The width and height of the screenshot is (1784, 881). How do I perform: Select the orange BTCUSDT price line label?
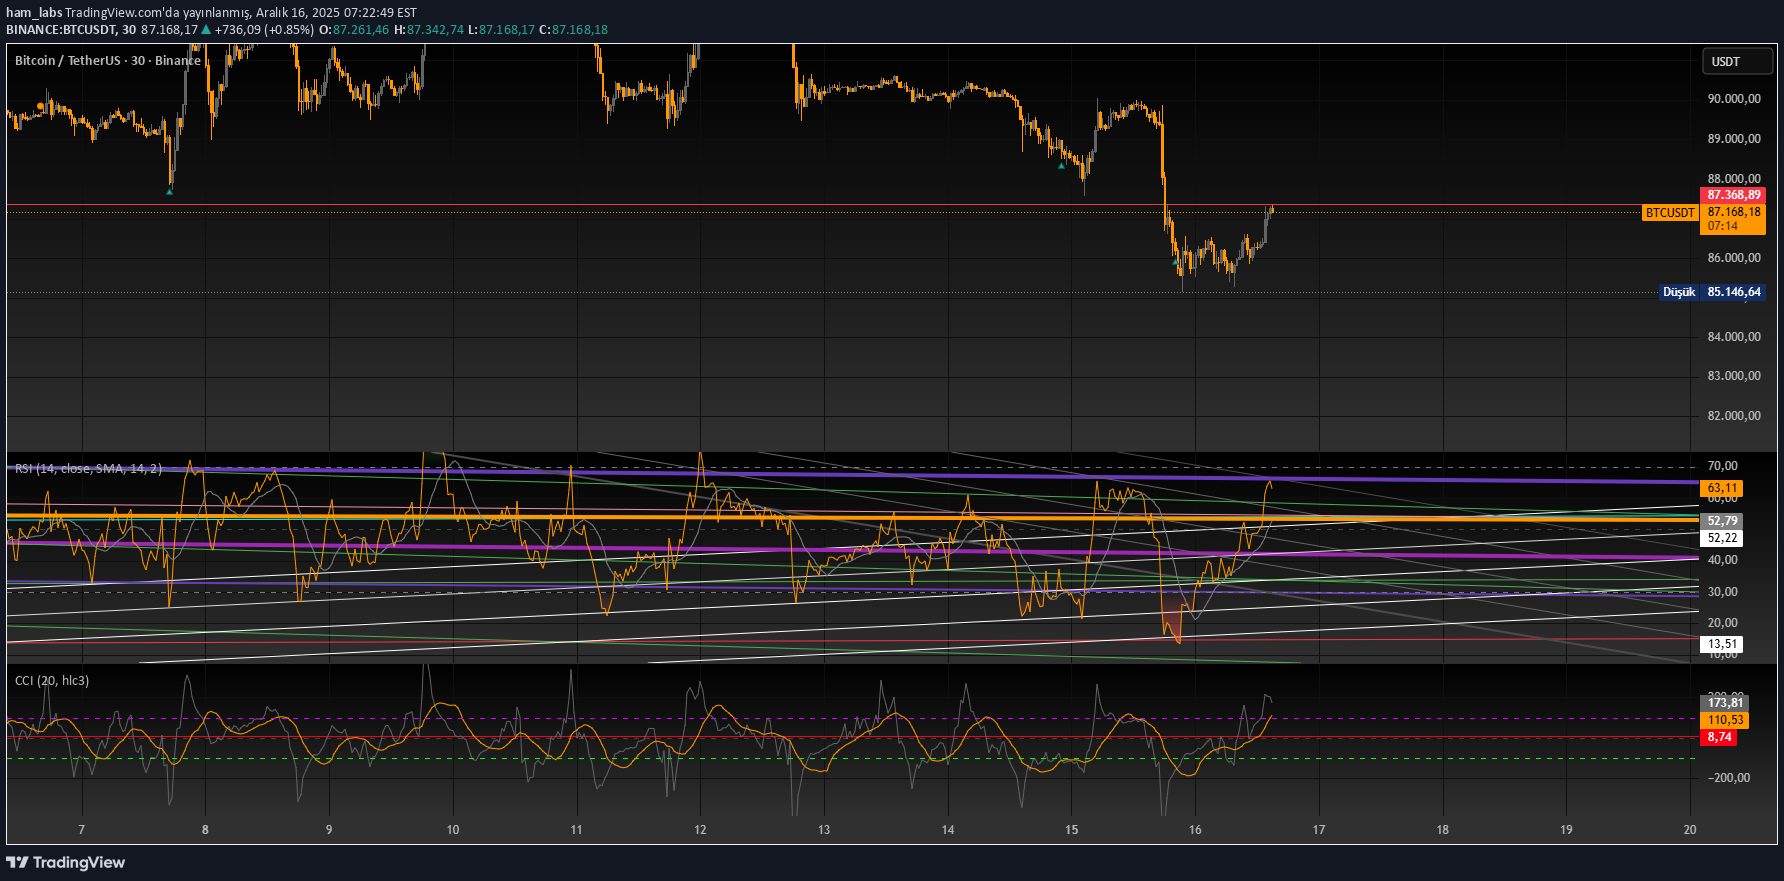tap(1670, 213)
